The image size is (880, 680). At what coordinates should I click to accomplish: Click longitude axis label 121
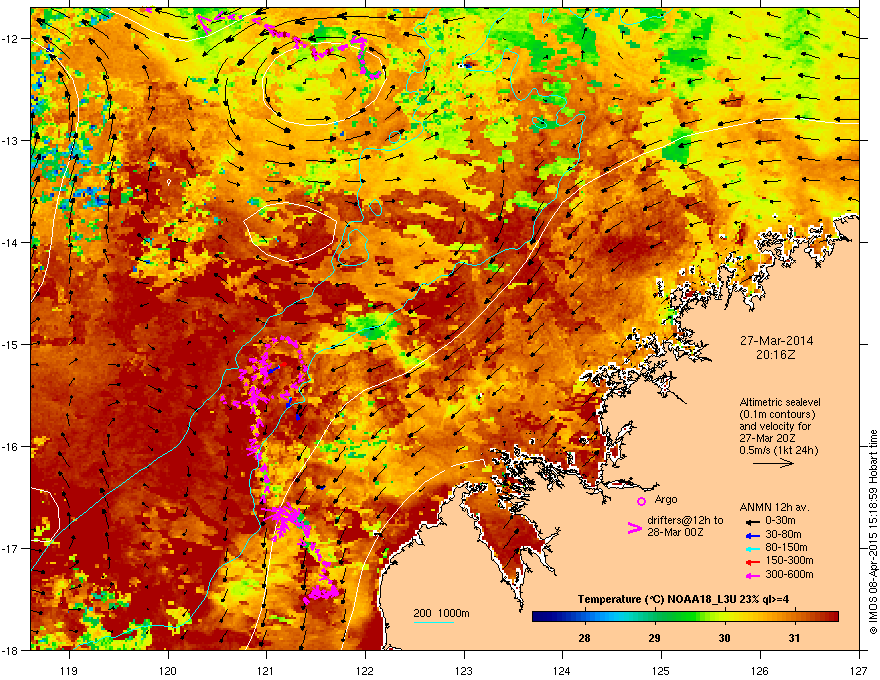click(x=266, y=670)
